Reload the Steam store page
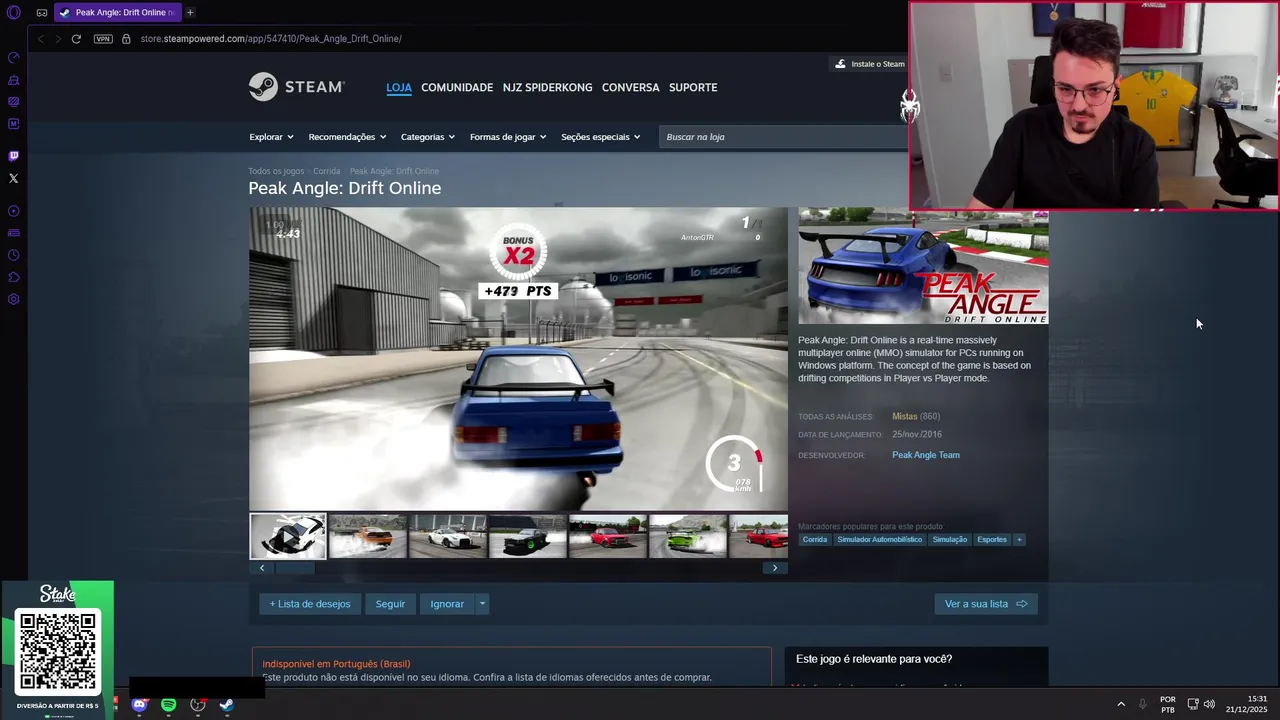 click(x=76, y=39)
